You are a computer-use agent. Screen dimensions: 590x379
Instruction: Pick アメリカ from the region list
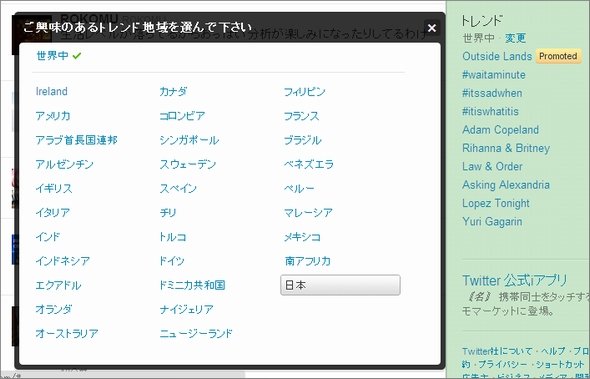(53, 116)
